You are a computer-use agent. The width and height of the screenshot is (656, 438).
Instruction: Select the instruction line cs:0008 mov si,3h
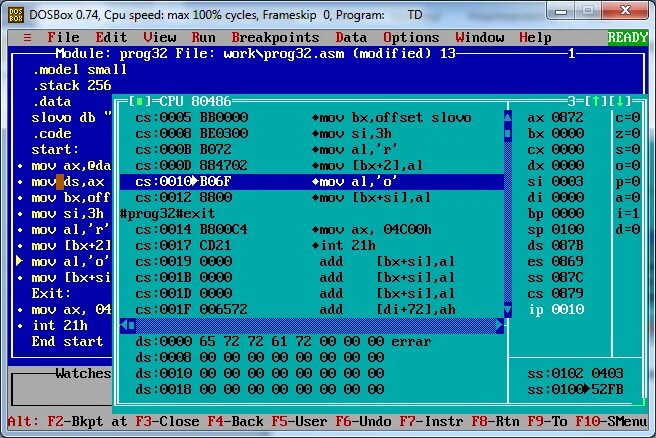[x=312, y=133]
